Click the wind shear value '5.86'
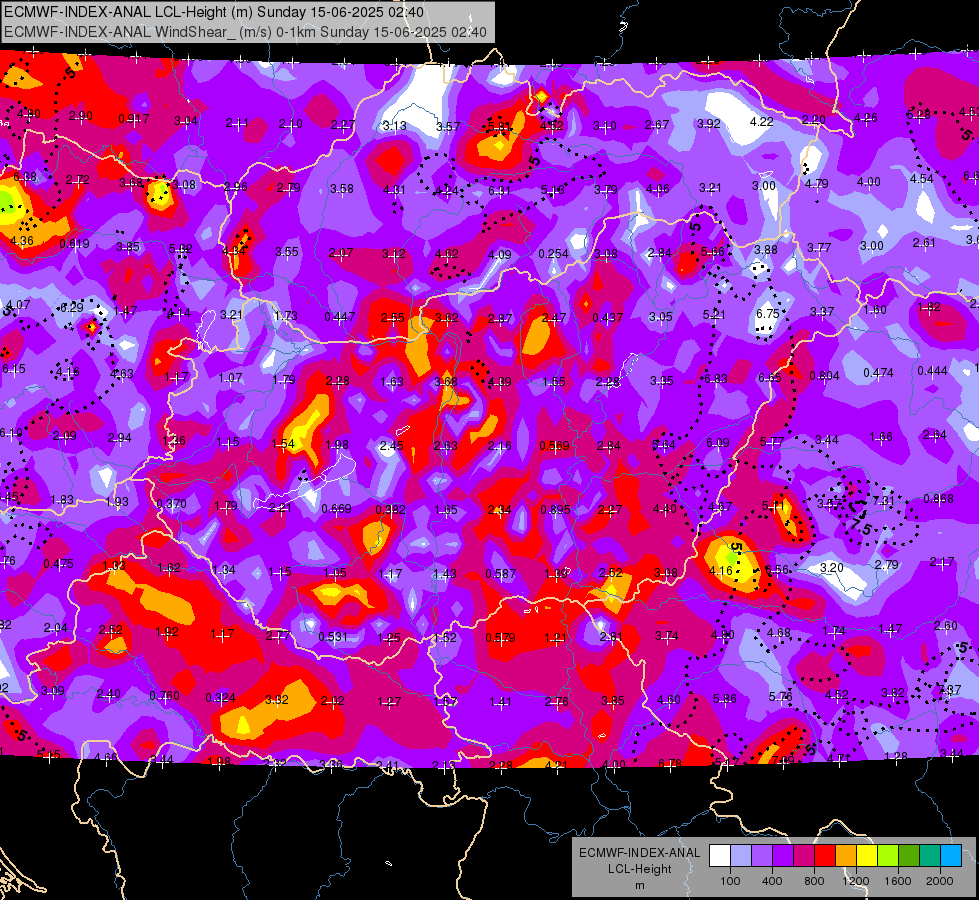The width and height of the screenshot is (979, 900). click(724, 699)
